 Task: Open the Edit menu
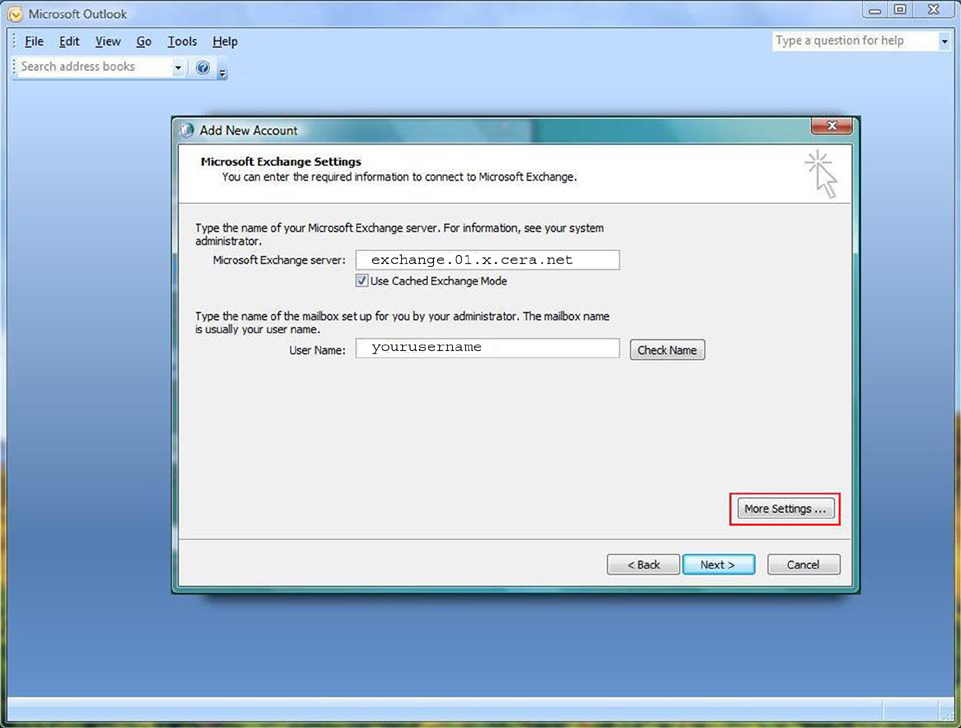69,41
